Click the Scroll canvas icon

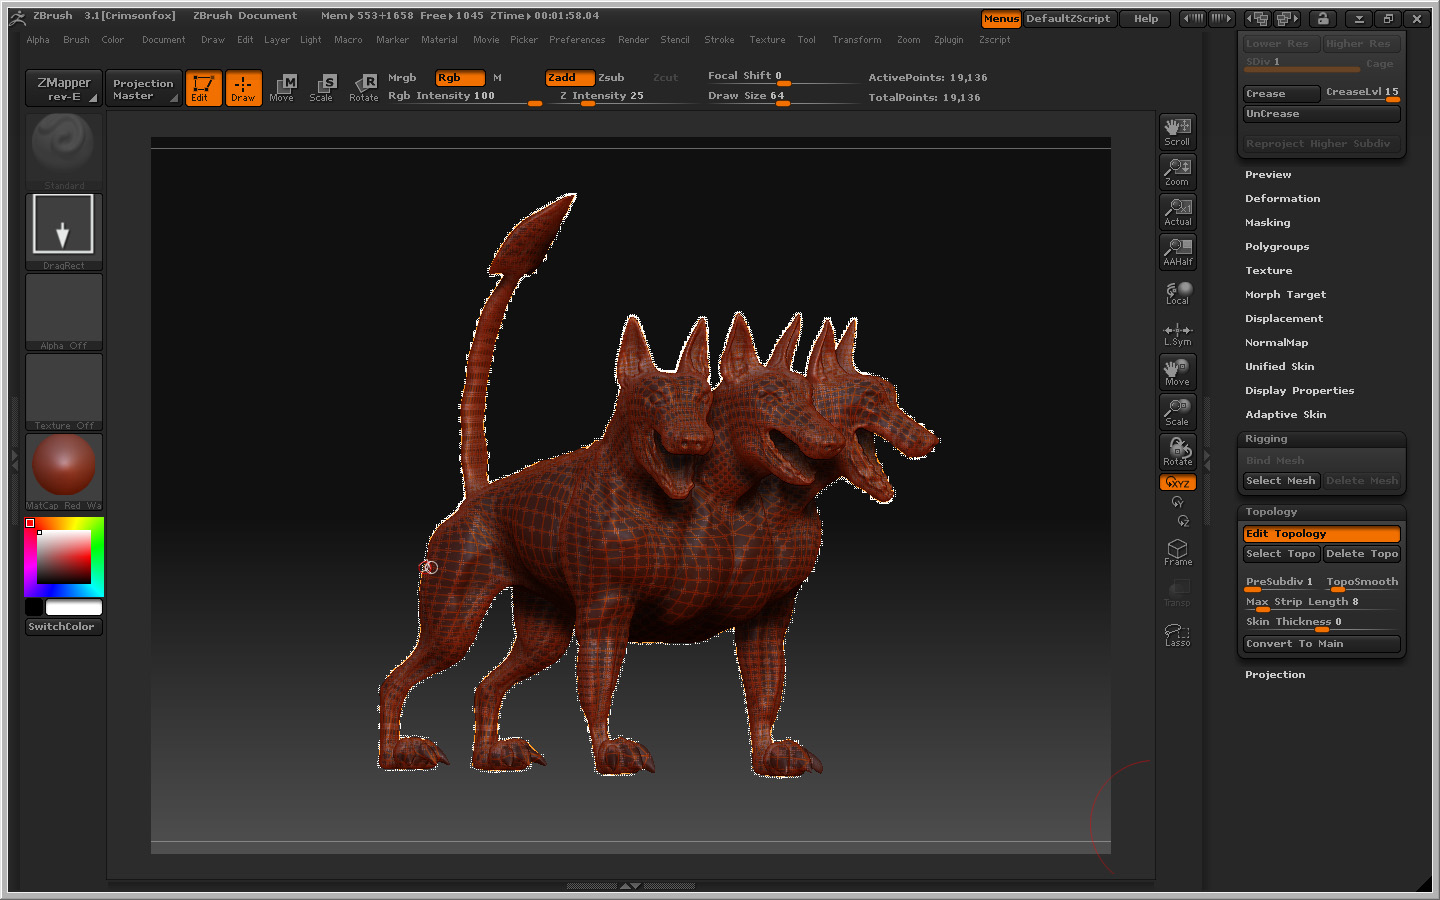(x=1177, y=131)
